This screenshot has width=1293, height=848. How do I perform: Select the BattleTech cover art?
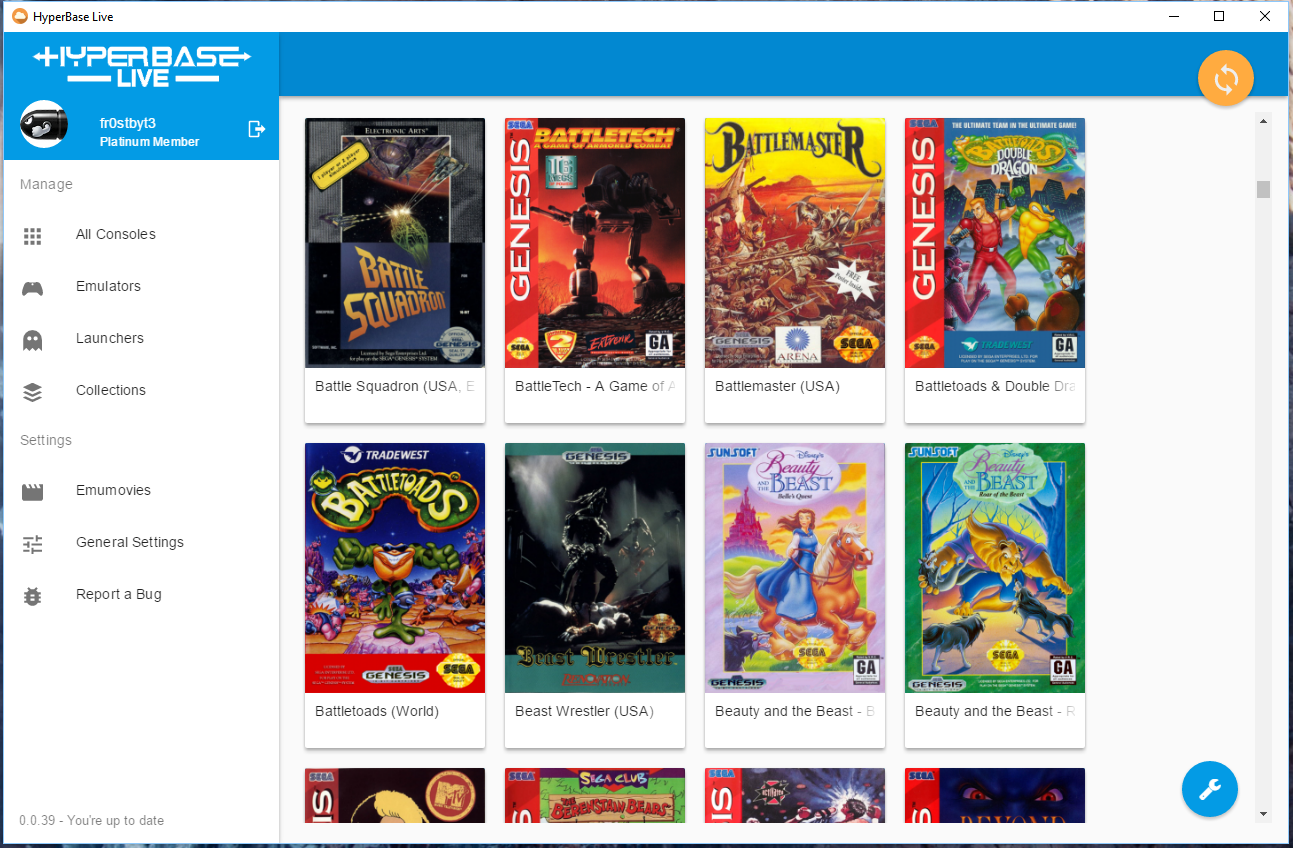[595, 243]
